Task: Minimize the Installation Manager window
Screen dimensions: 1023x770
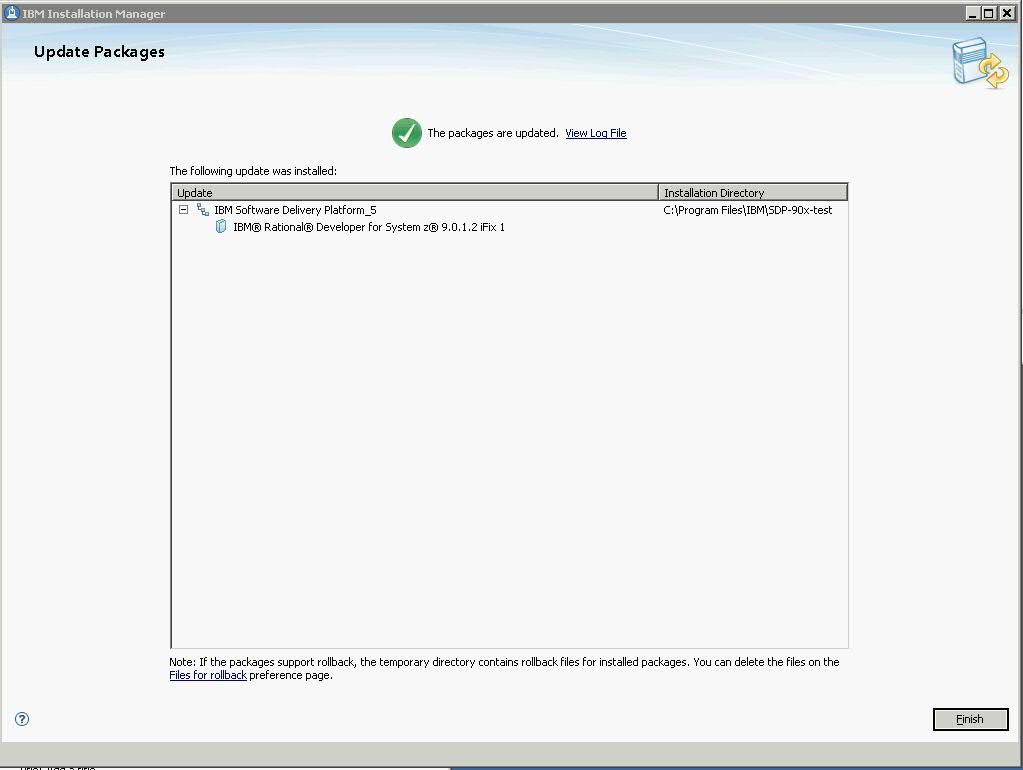Action: point(972,13)
